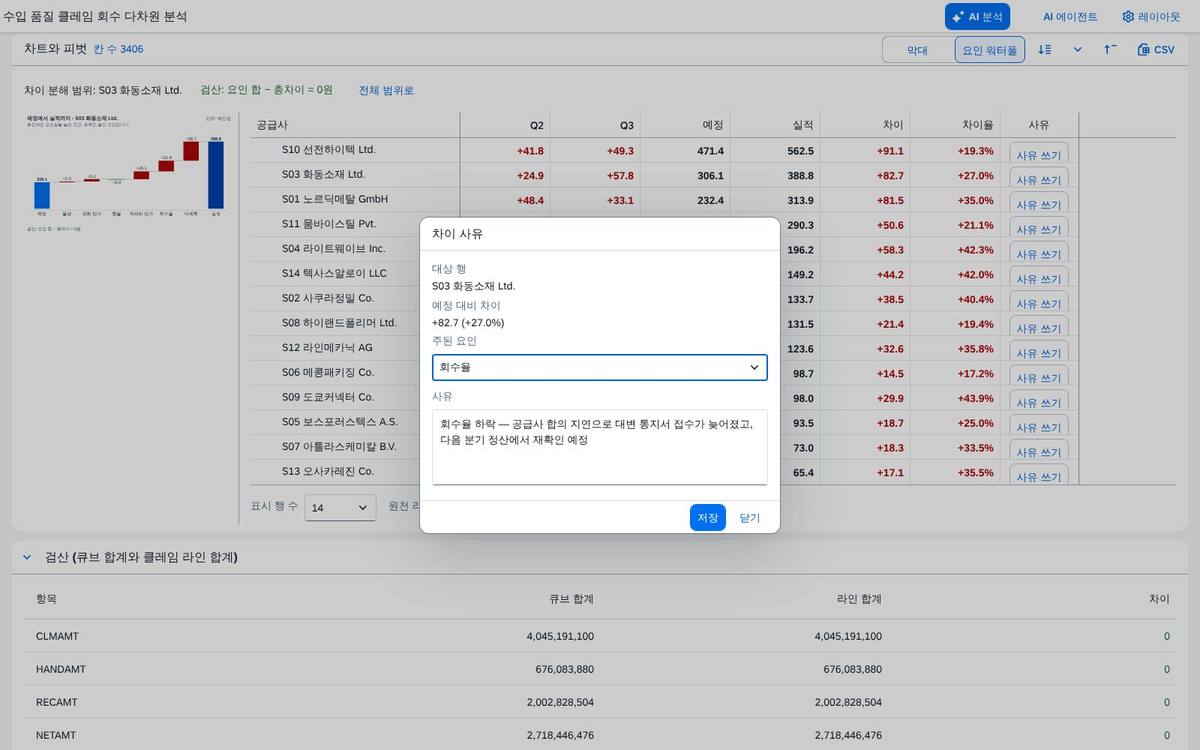The height and width of the screenshot is (750, 1200).
Task: Open 표시 행 수 dropdown showing 14
Action: [x=340, y=508]
